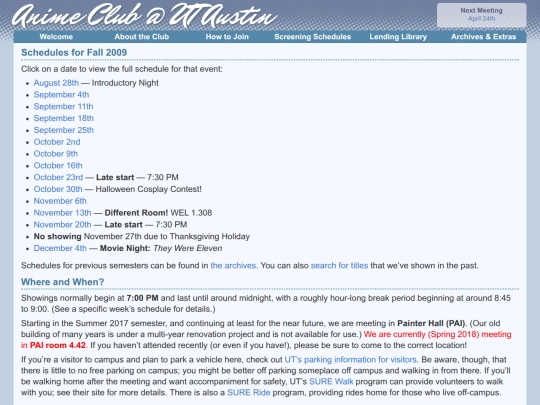Click the bold 7:00 PM start time
Viewport: 540px width, 405px height.
pos(142,298)
